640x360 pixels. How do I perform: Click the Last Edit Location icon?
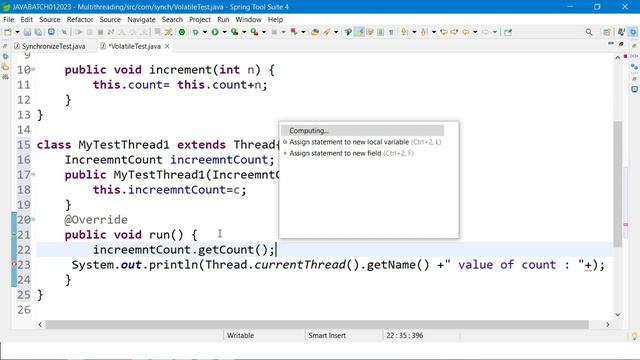point(444,32)
